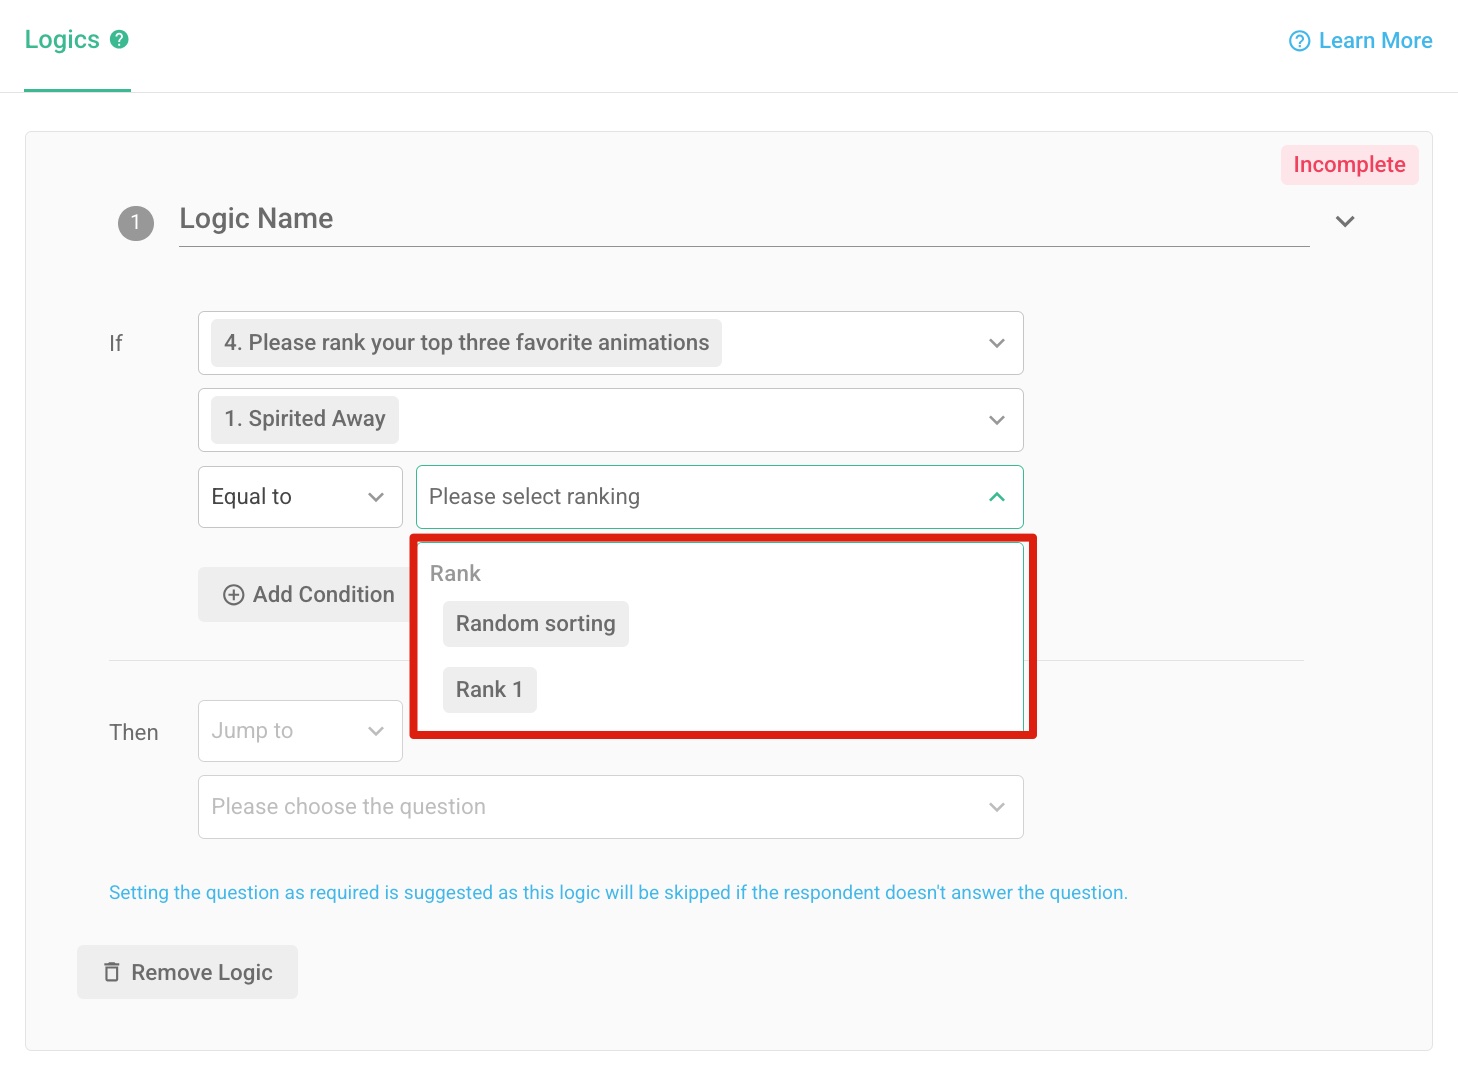The height and width of the screenshot is (1088, 1458).
Task: Open the Please choose the question dropdown
Action: click(x=610, y=807)
